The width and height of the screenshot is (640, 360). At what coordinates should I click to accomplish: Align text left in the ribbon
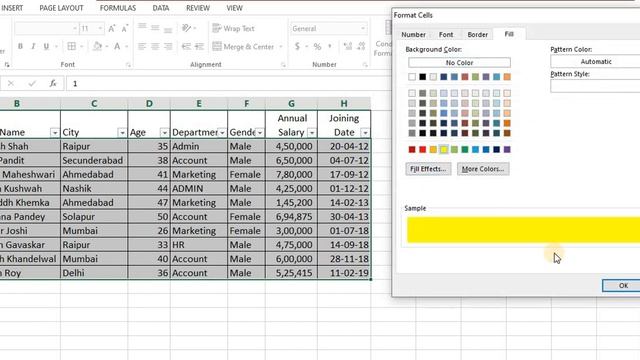[x=142, y=46]
